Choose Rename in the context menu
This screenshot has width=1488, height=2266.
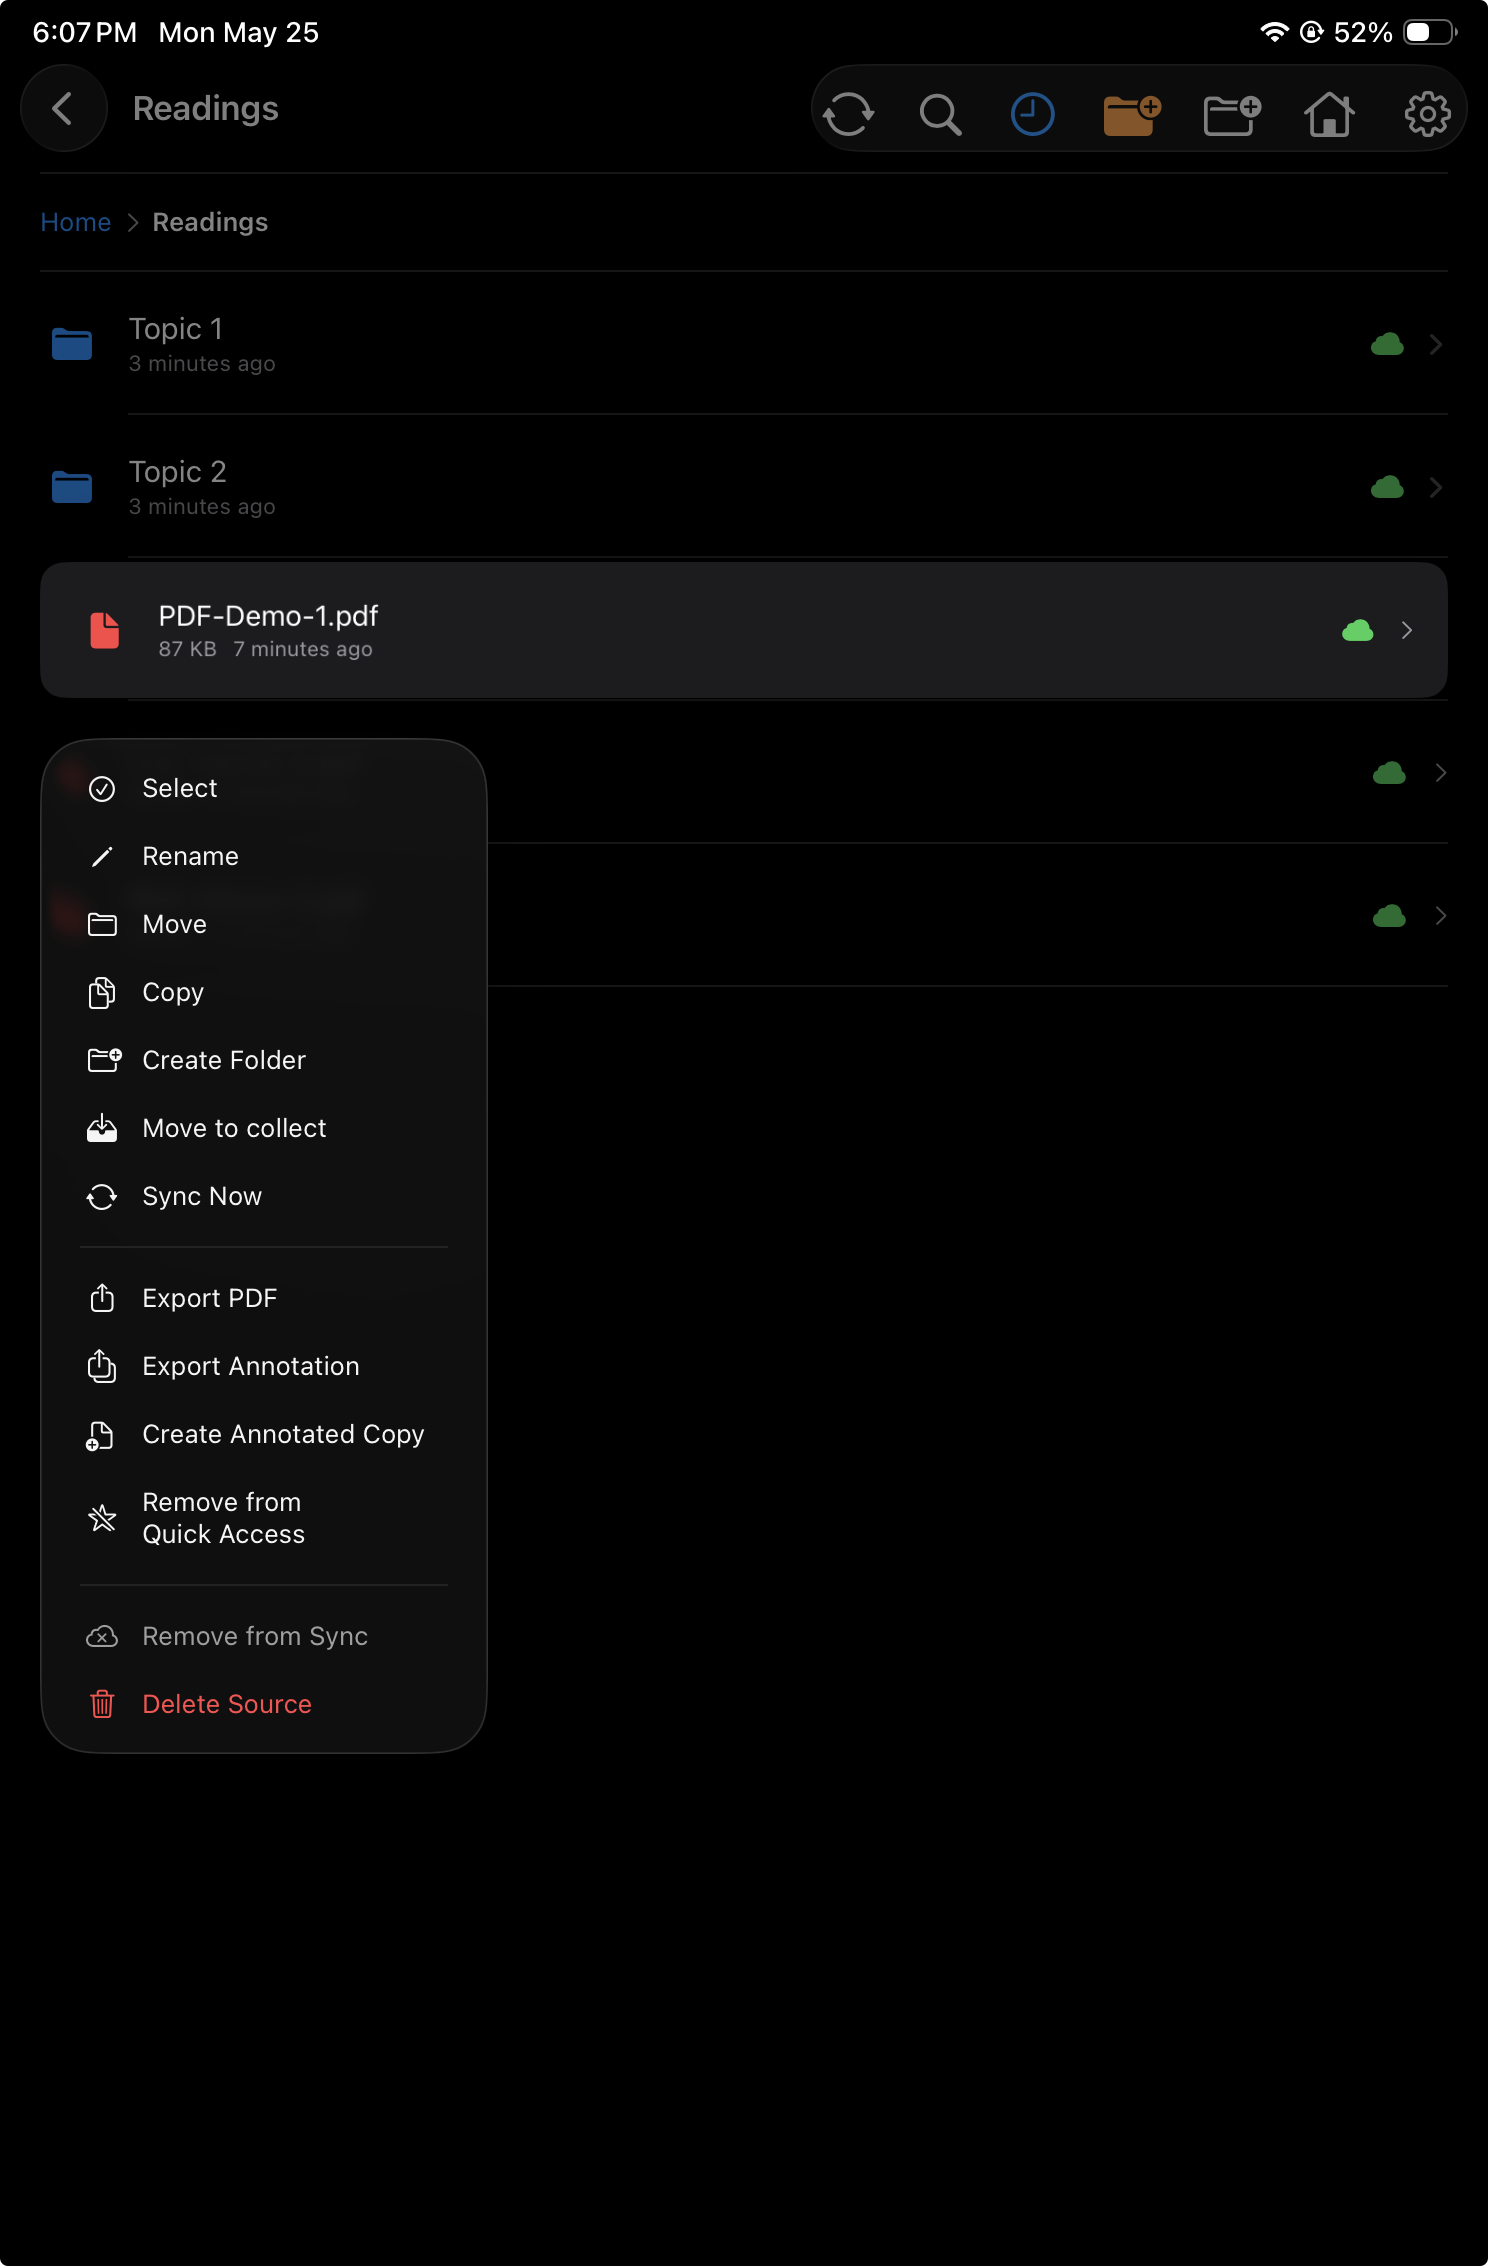coord(264,856)
